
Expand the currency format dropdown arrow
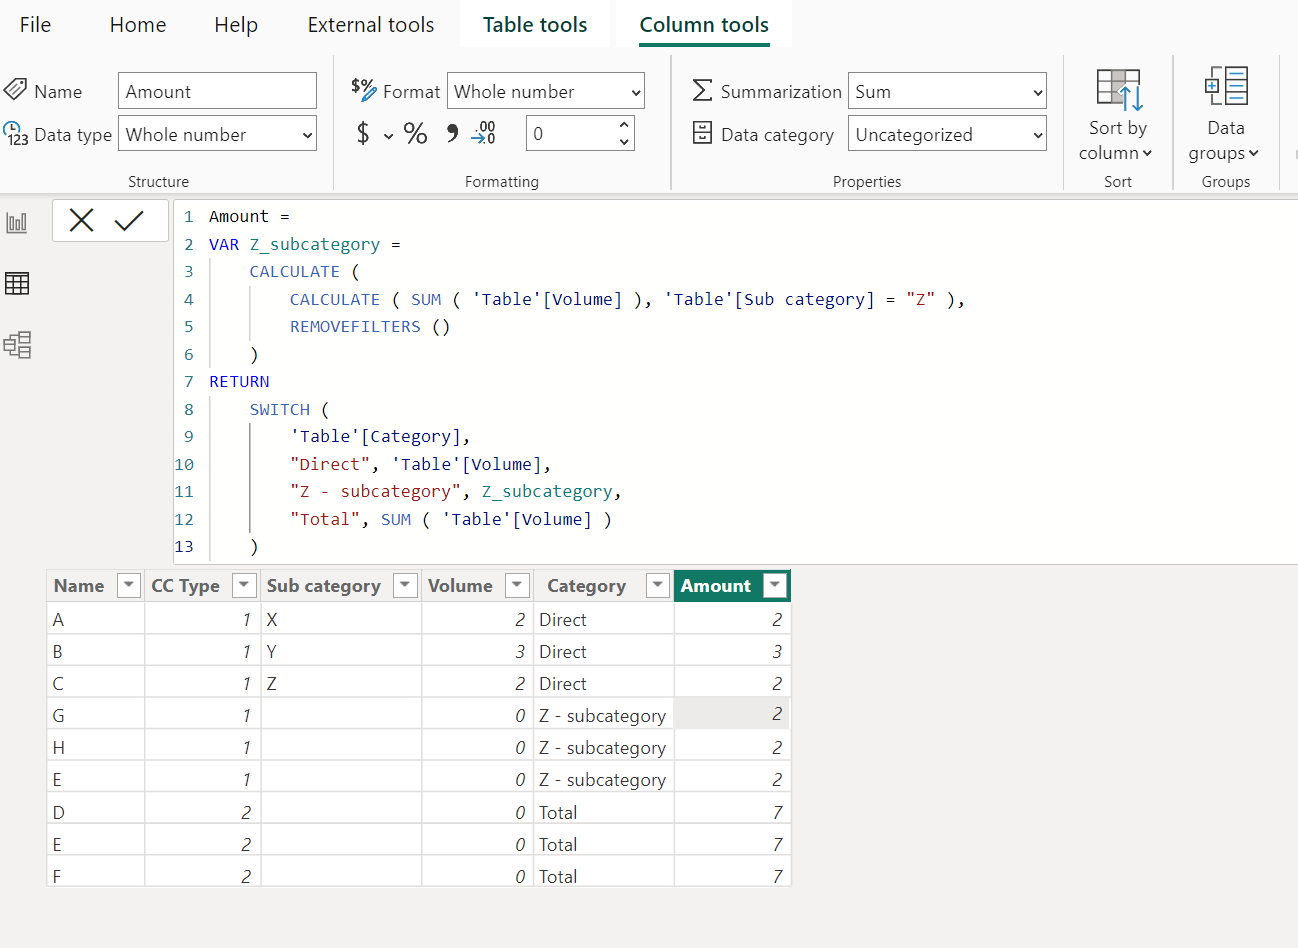(388, 136)
